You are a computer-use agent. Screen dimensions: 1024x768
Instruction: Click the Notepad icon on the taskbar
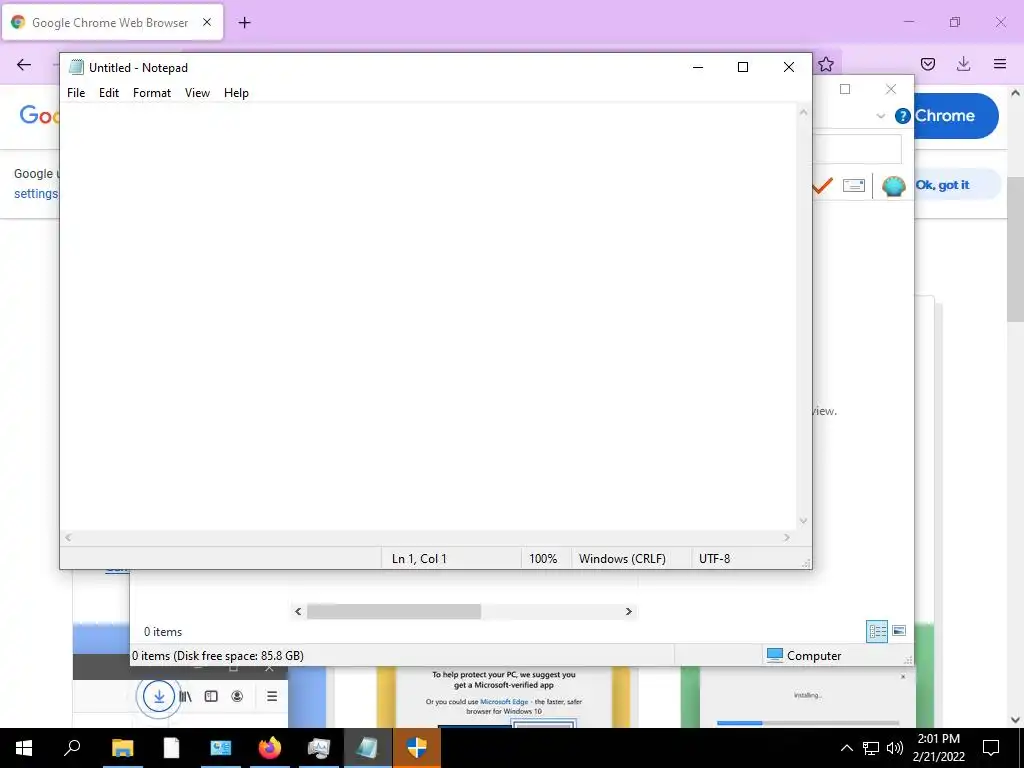coord(368,748)
